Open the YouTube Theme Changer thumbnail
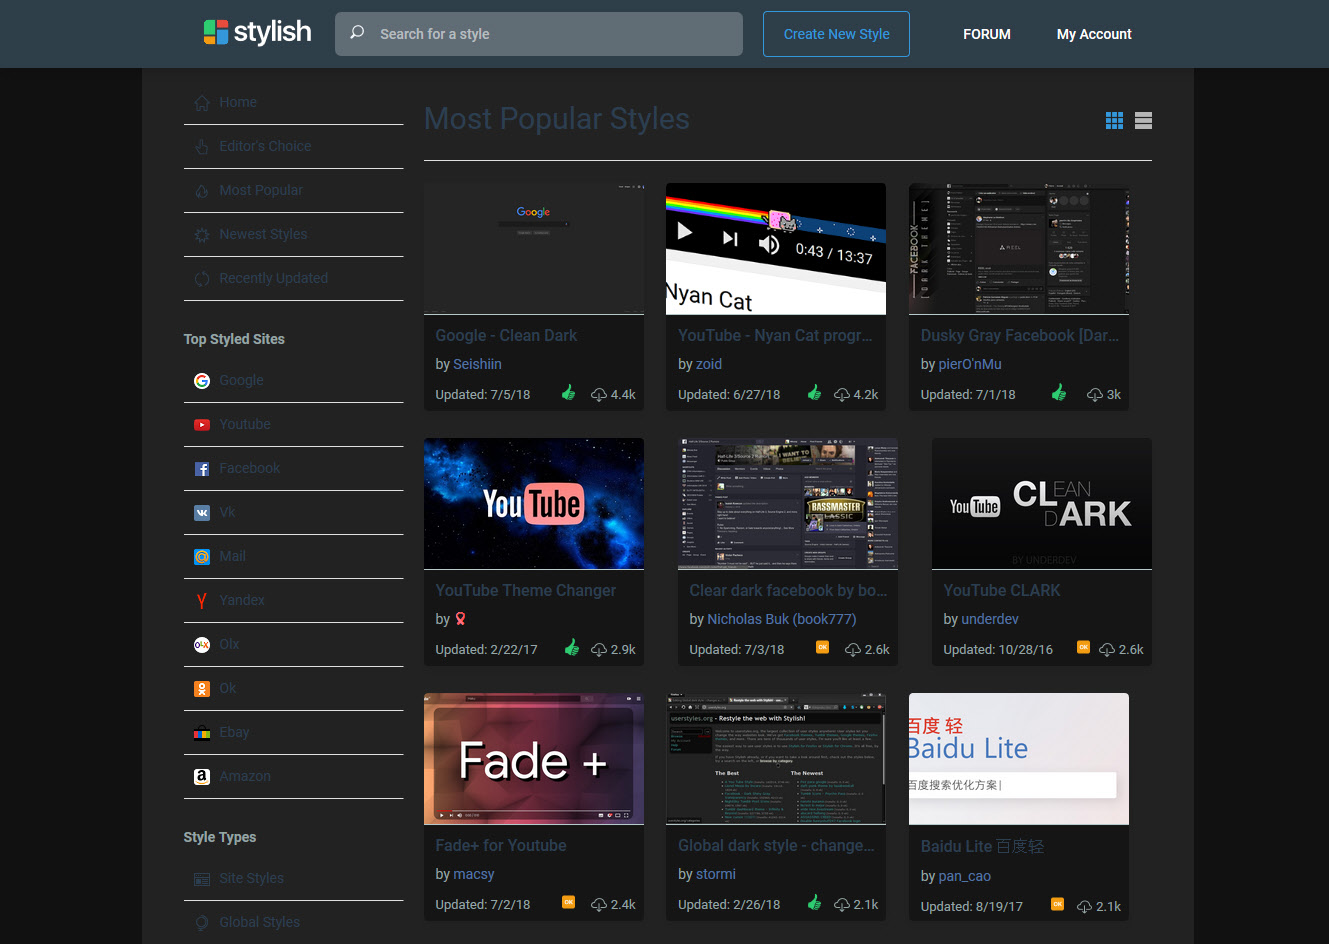The width and height of the screenshot is (1329, 944). coord(534,504)
